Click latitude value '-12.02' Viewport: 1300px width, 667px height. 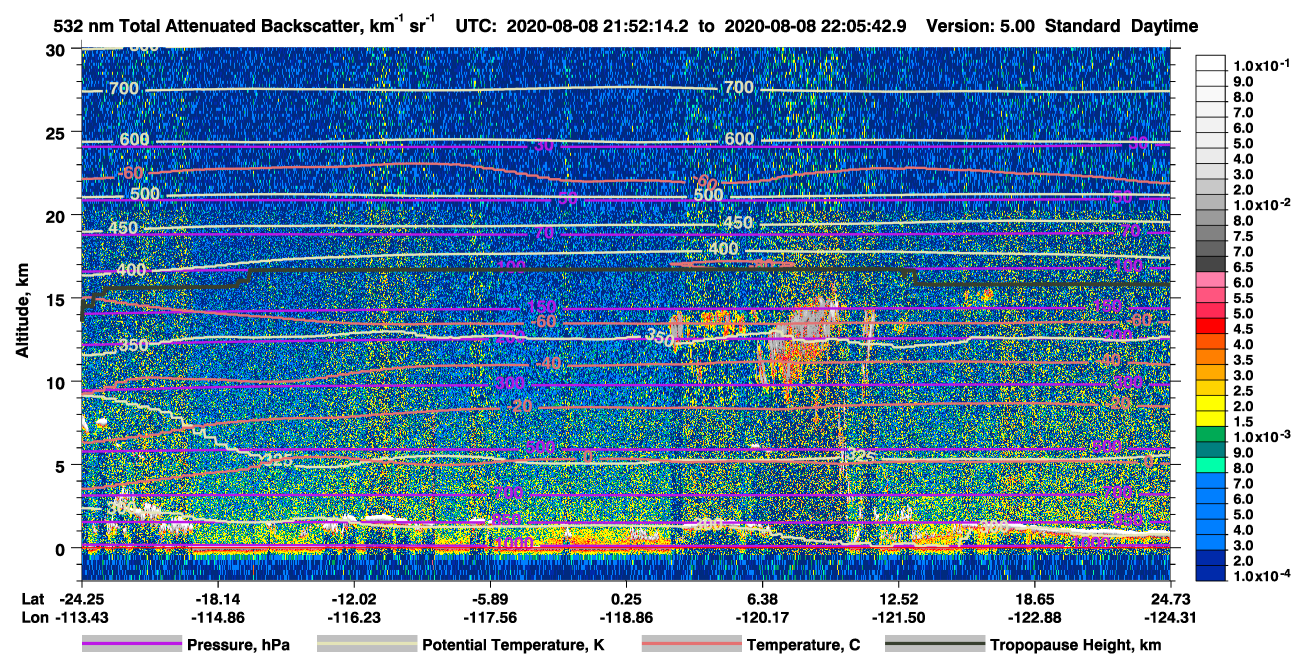pos(353,599)
